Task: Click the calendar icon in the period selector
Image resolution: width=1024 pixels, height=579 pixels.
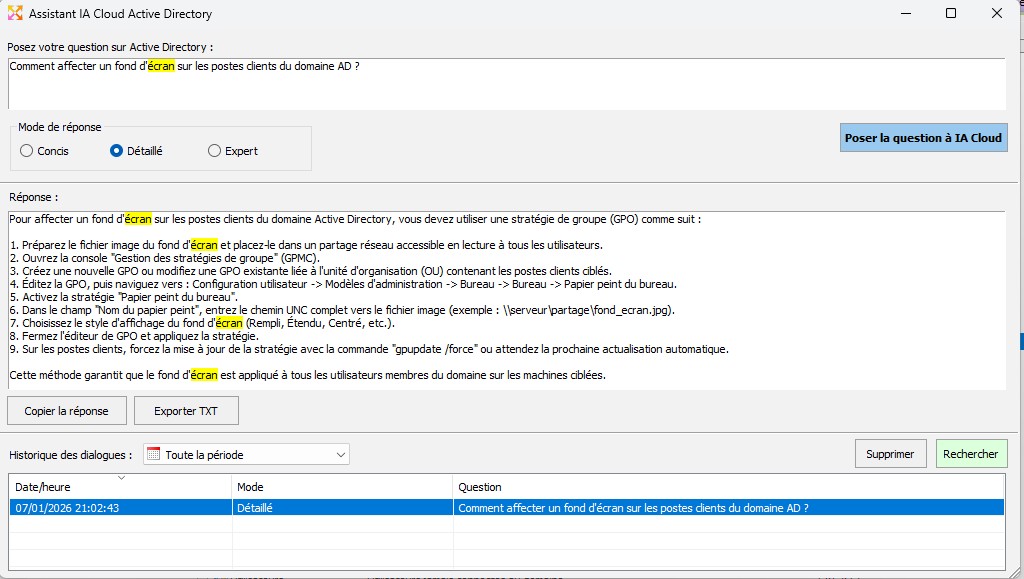Action: tap(153, 454)
